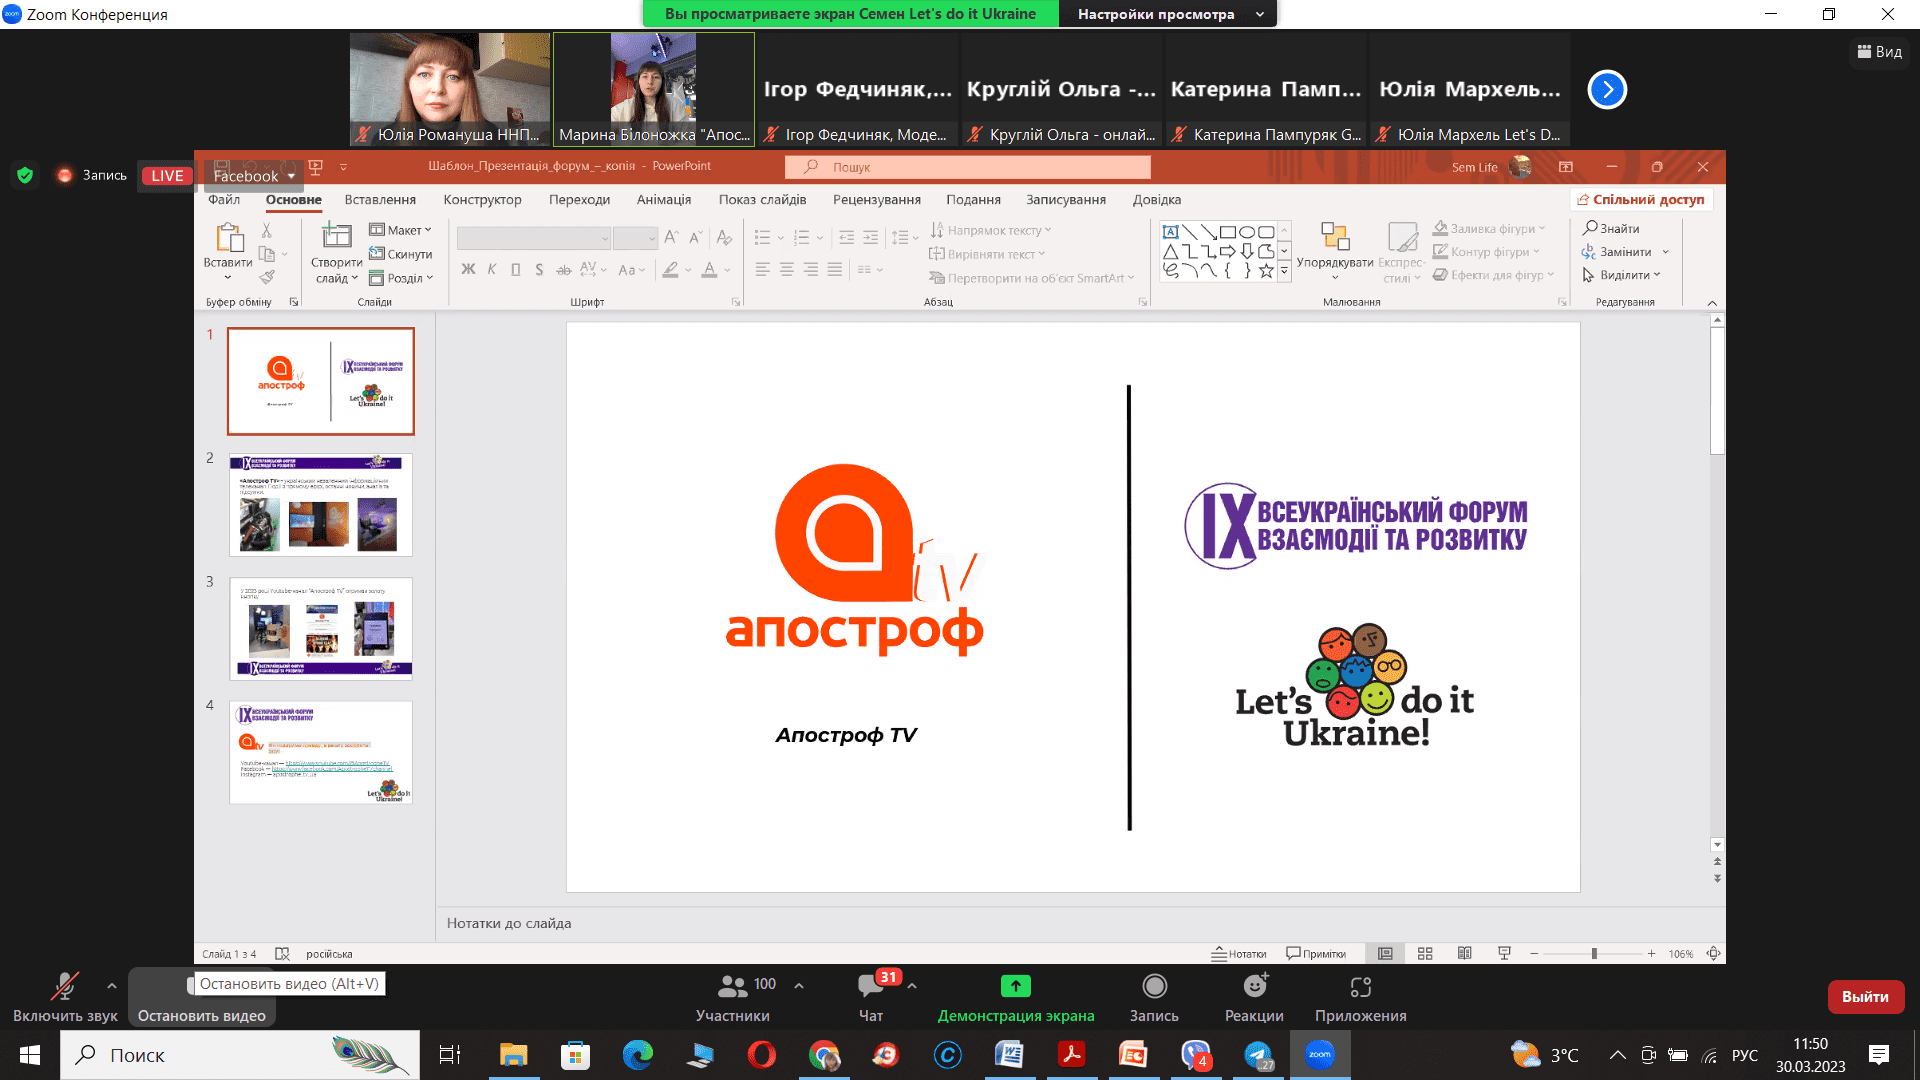Screen dimensions: 1920x1080
Task: Click Знайти find button
Action: 1611,228
